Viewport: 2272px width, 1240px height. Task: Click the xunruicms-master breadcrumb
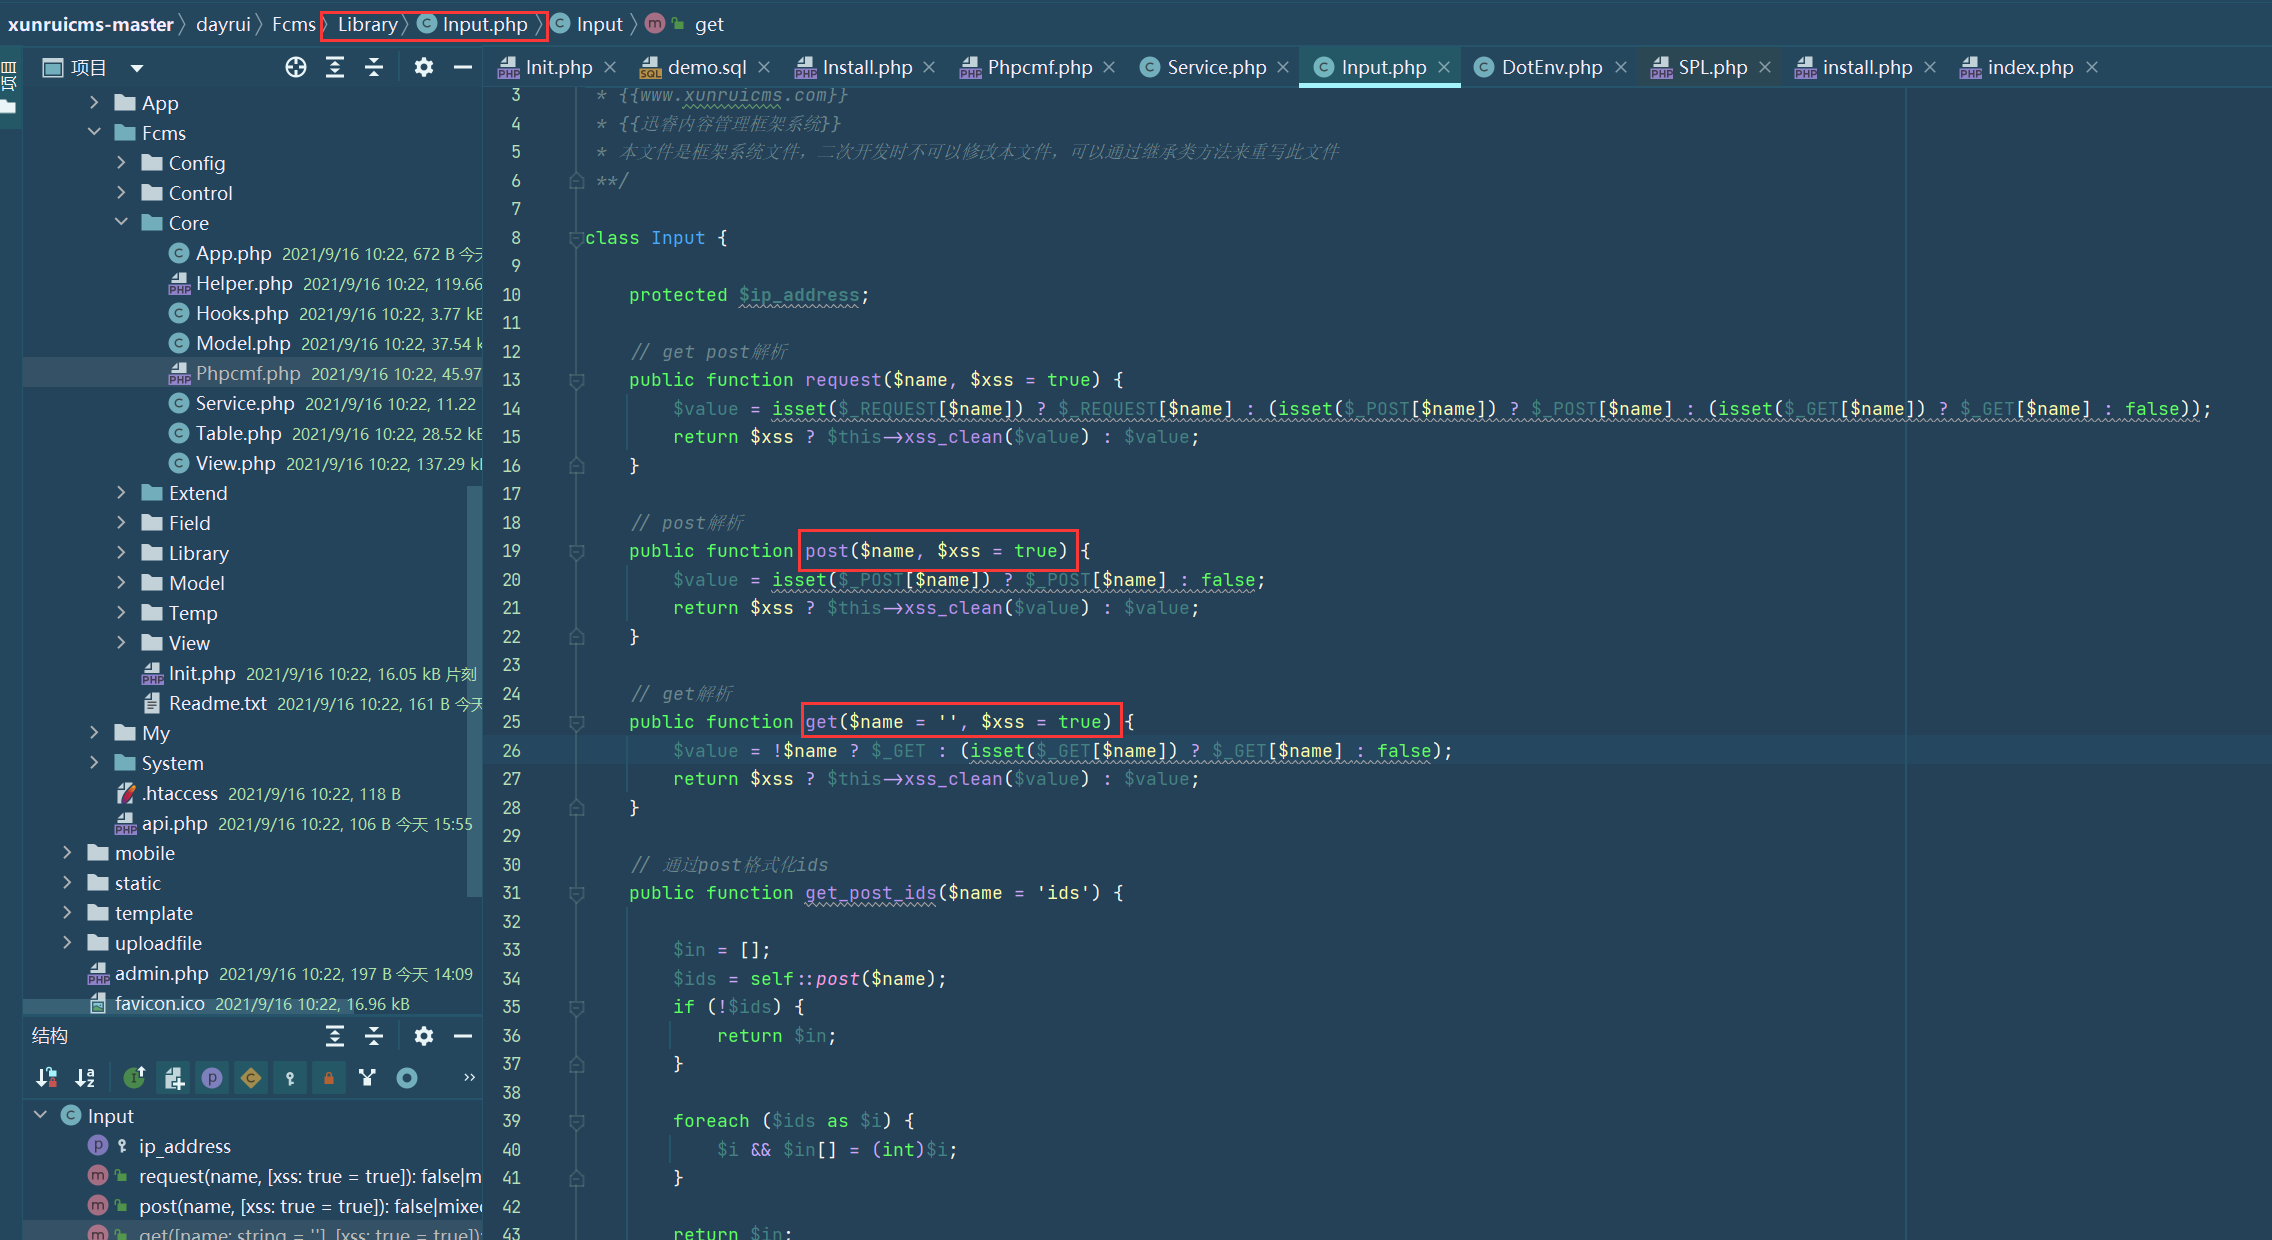[x=91, y=24]
